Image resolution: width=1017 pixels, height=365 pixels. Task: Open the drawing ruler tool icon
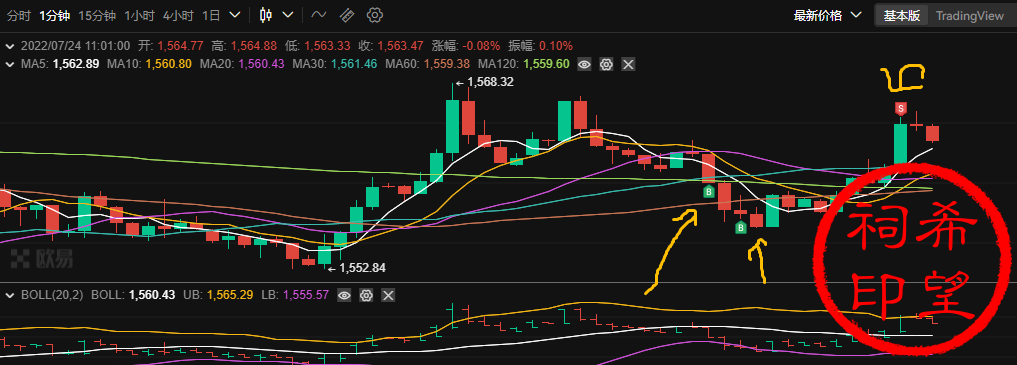[x=347, y=16]
